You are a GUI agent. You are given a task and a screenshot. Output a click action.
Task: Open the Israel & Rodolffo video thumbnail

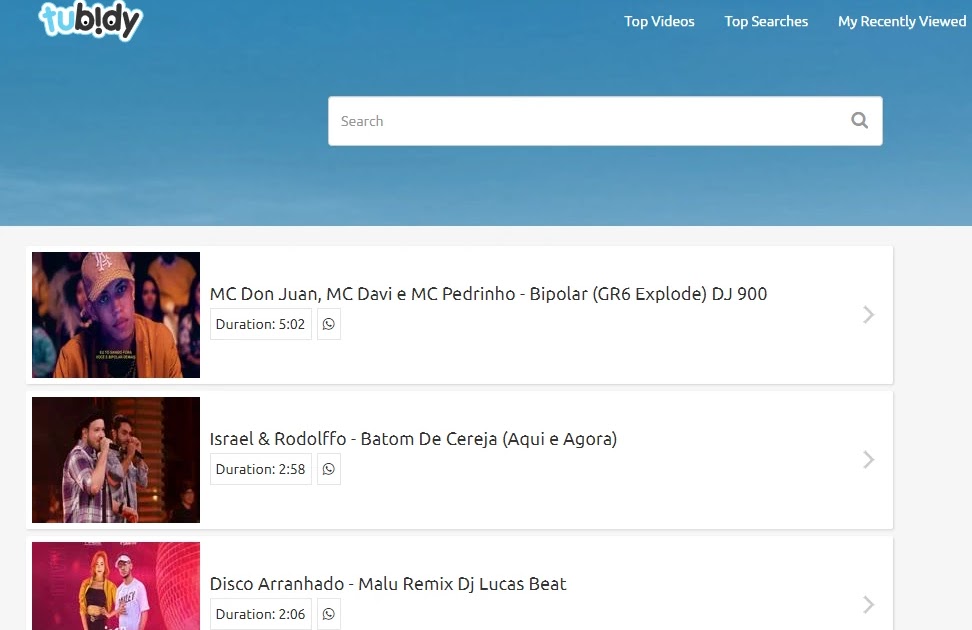tap(116, 460)
